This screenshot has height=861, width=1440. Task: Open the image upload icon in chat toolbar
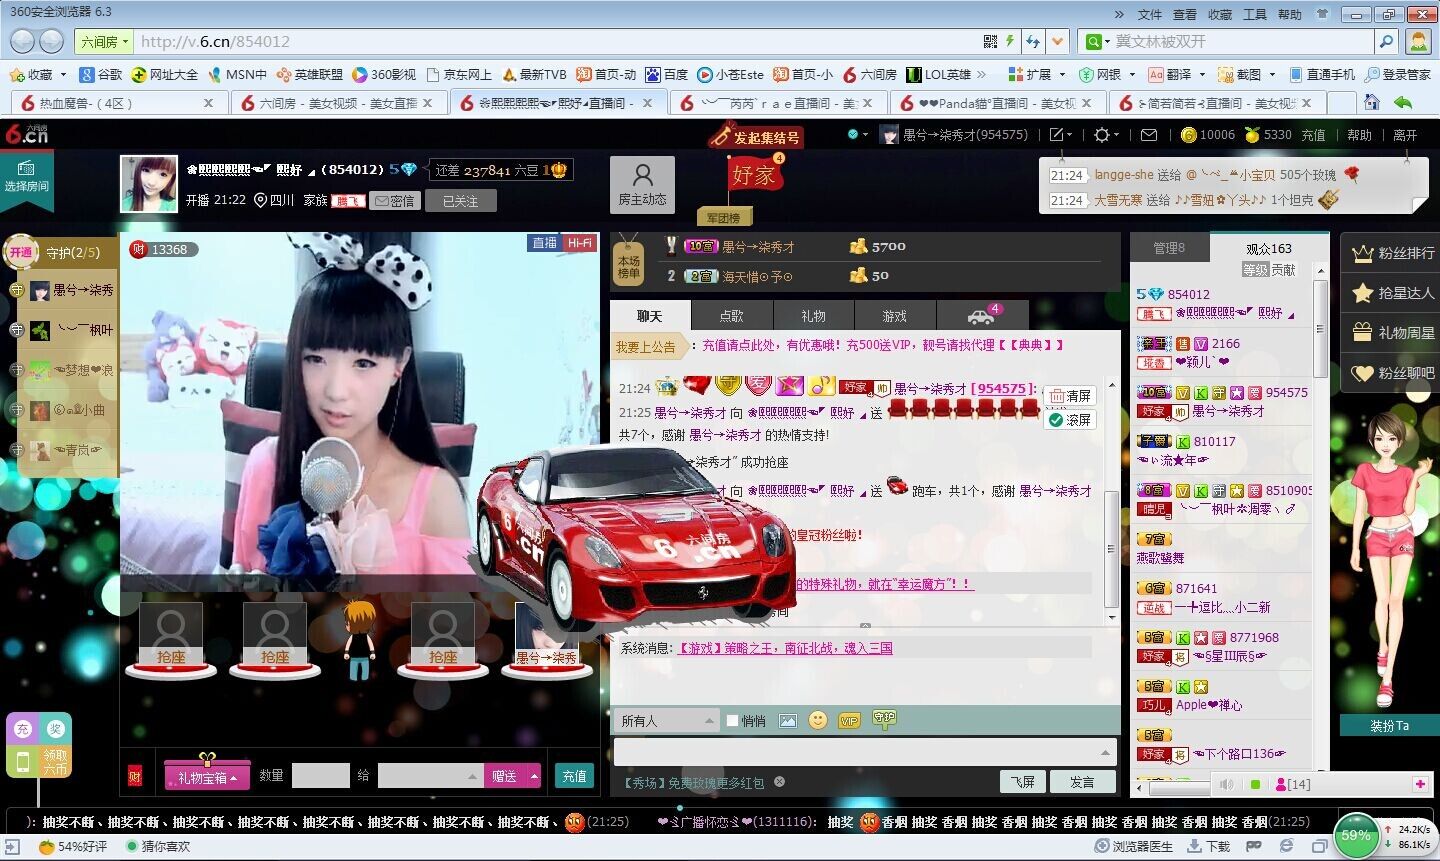(788, 720)
